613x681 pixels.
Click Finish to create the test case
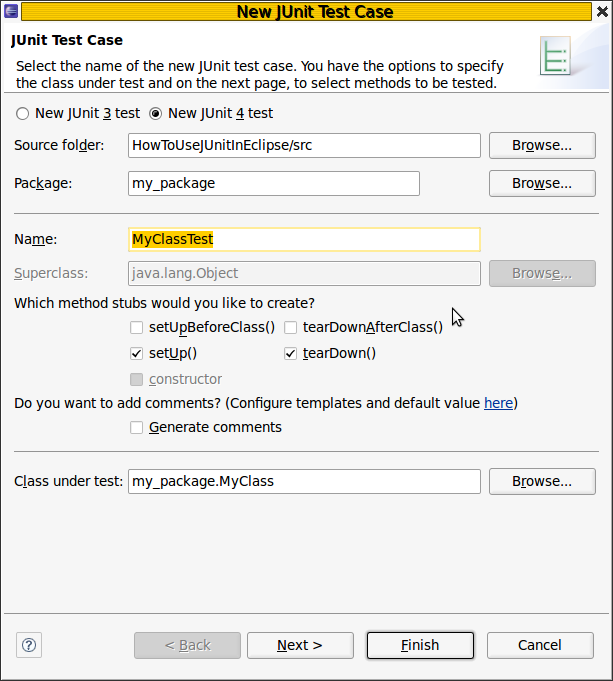[x=420, y=645]
